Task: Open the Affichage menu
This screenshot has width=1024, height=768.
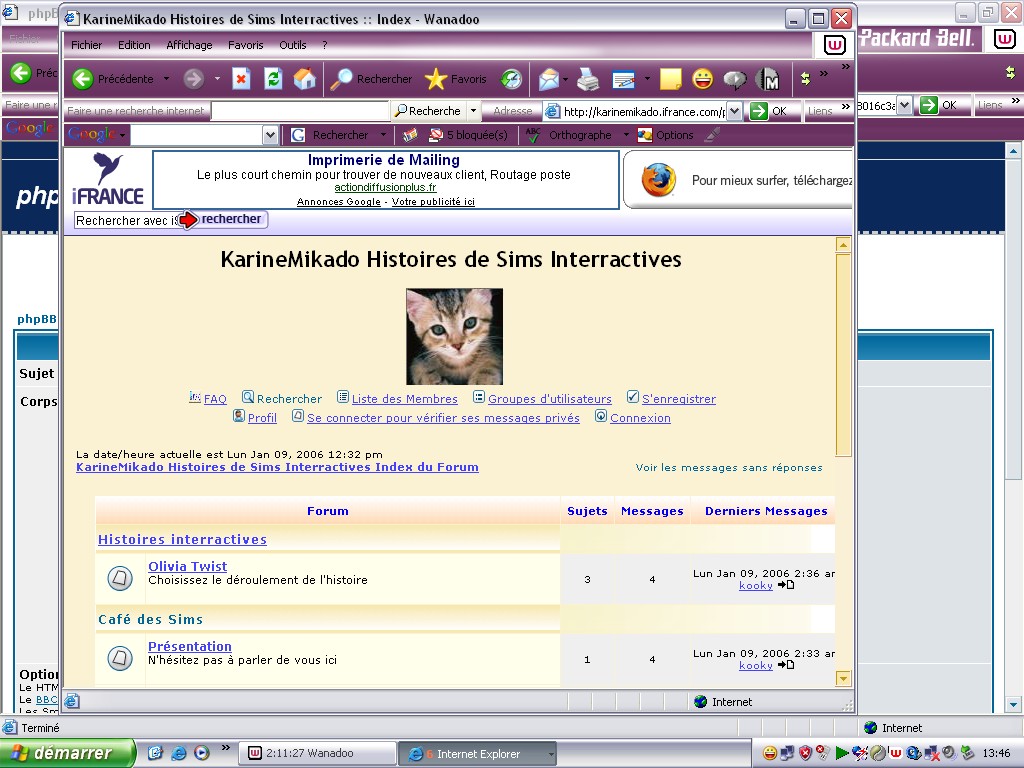Action: tap(189, 45)
